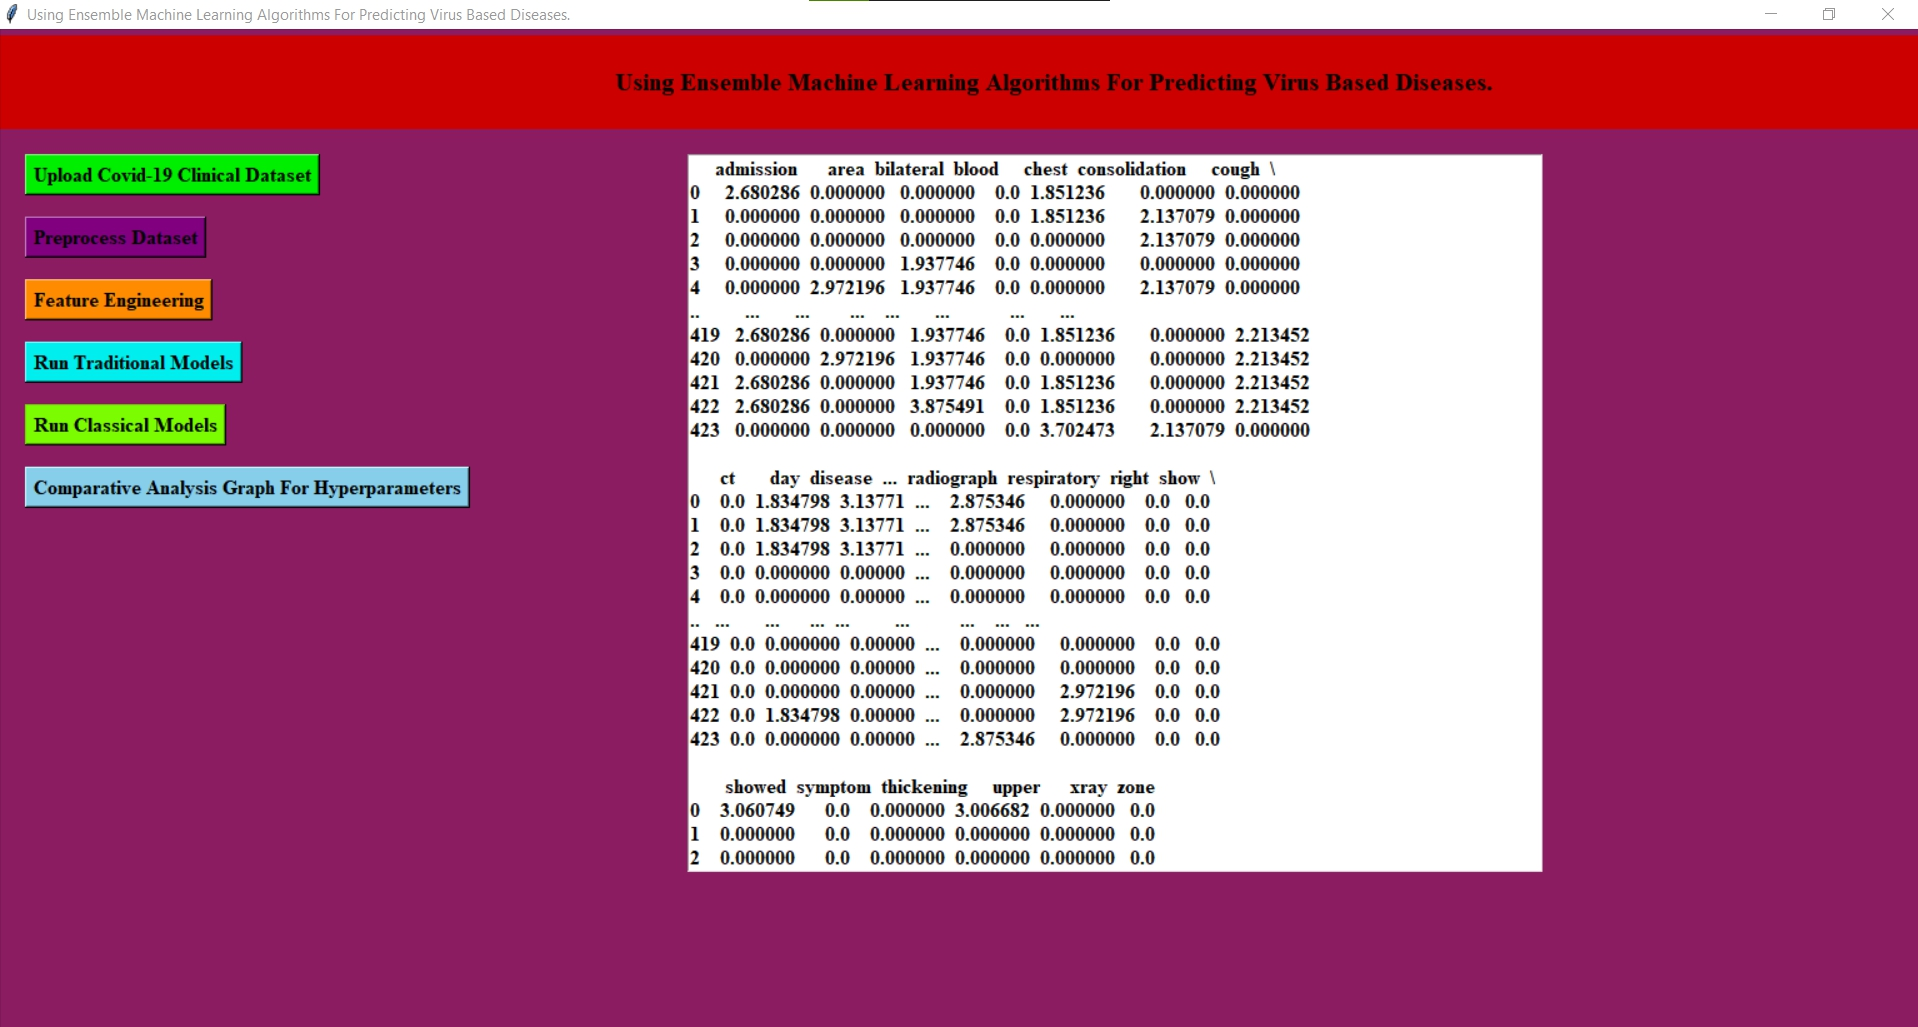Open Comparative Analysis Graph For Hyperparameters
The image size is (1918, 1027).
(245, 487)
